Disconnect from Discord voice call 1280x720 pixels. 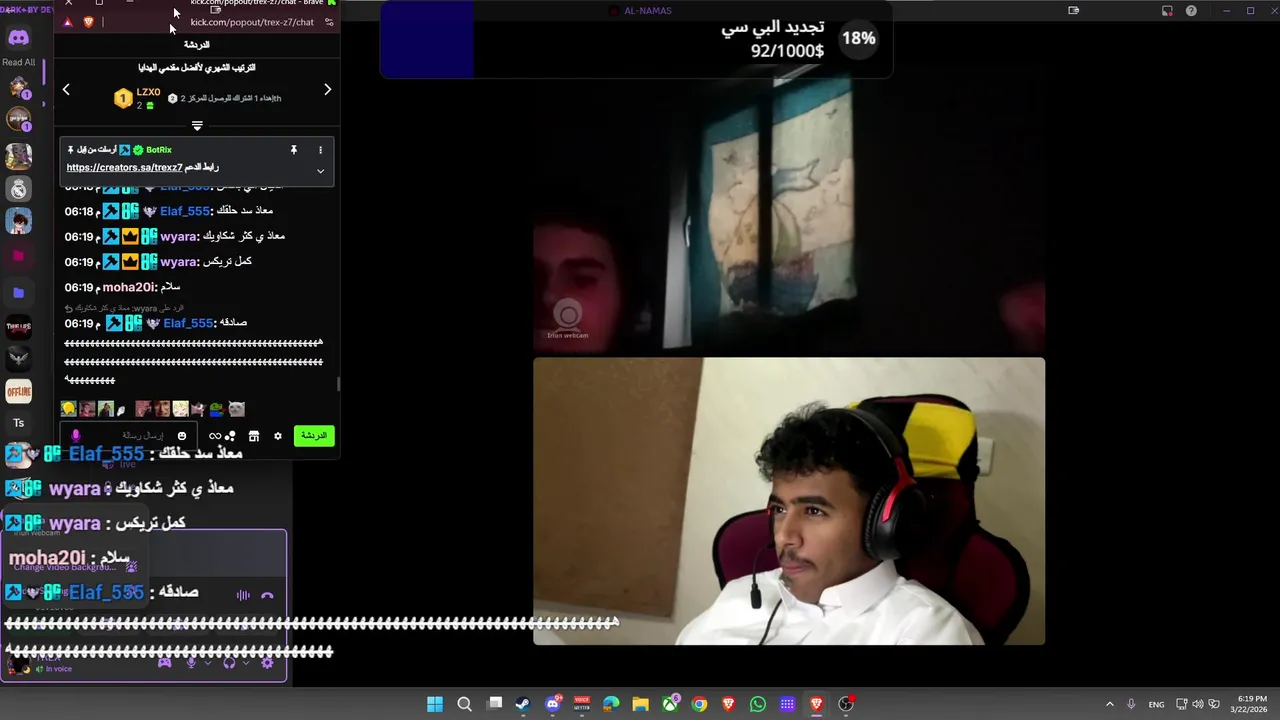point(267,595)
